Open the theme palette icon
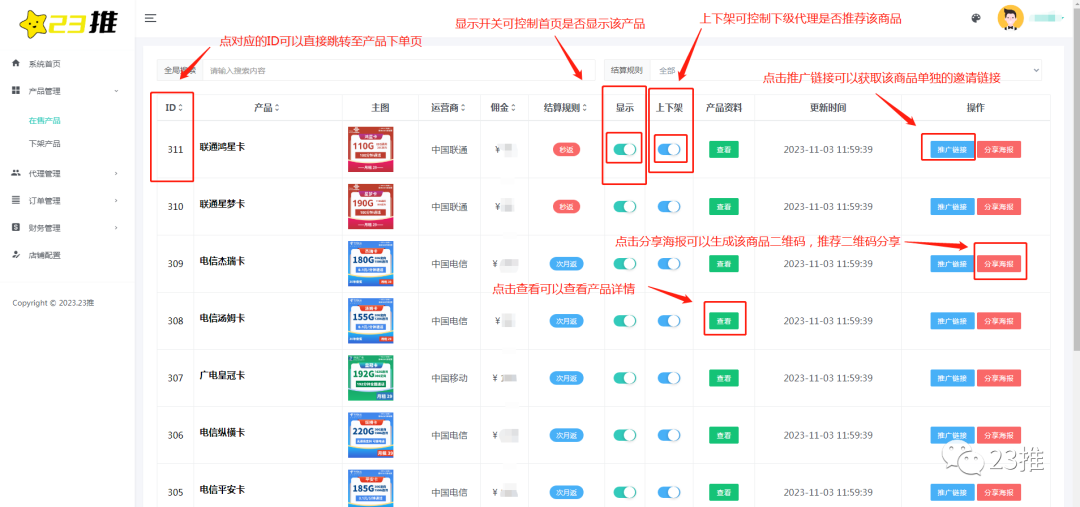1080x507 pixels. pos(975,19)
